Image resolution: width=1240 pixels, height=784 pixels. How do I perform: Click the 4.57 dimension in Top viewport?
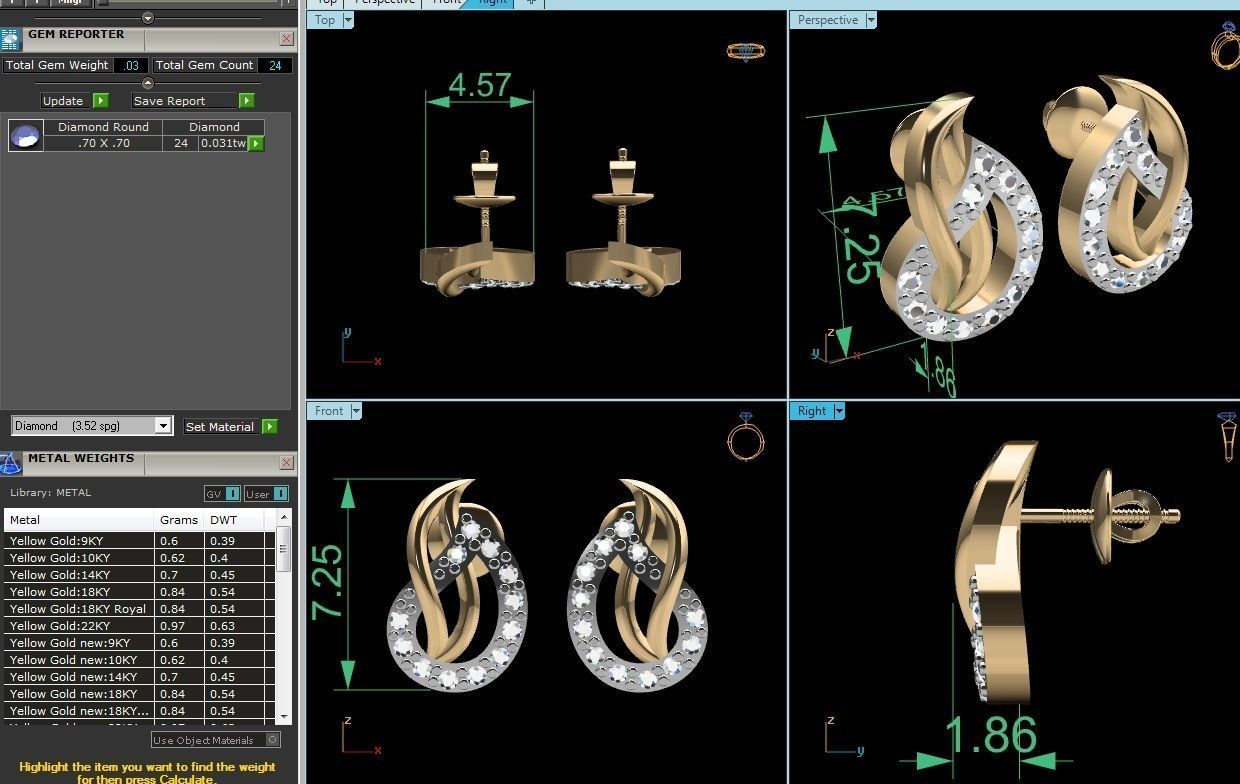click(x=480, y=85)
